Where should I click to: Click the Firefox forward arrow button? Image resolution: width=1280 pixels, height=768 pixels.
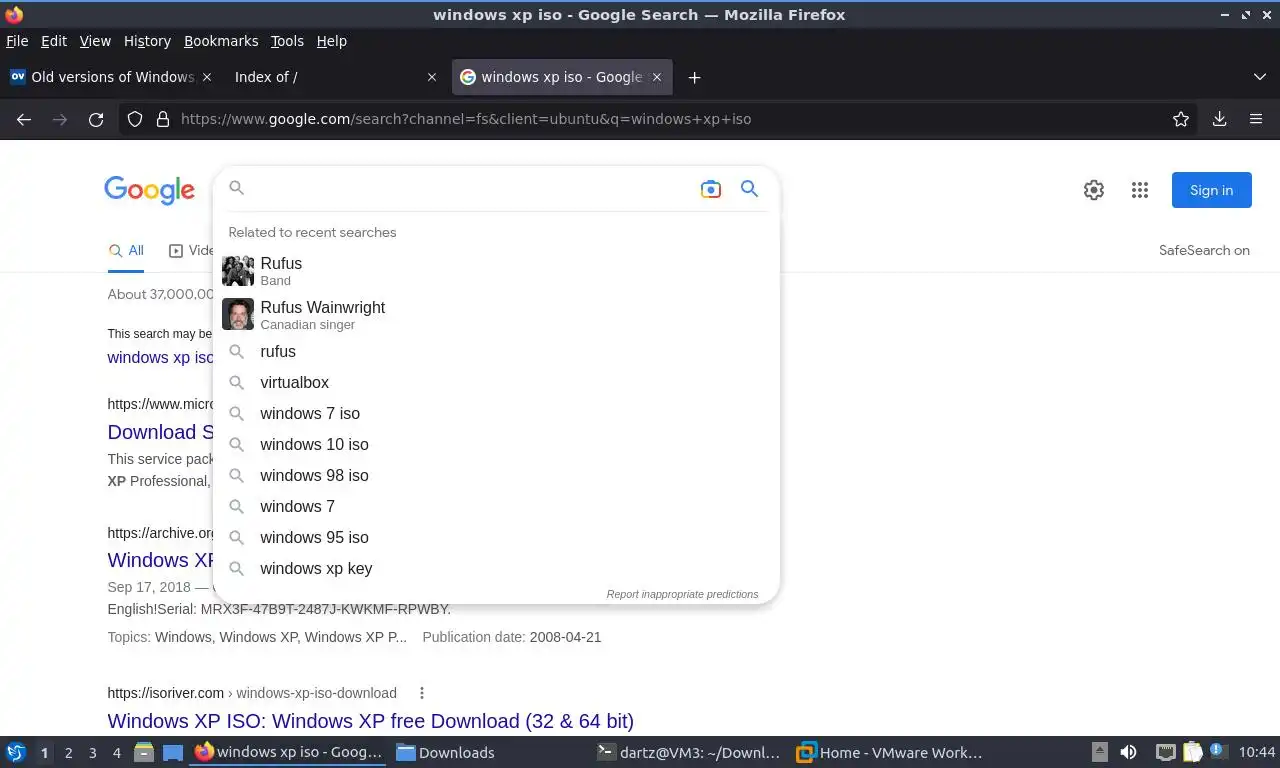[x=60, y=119]
